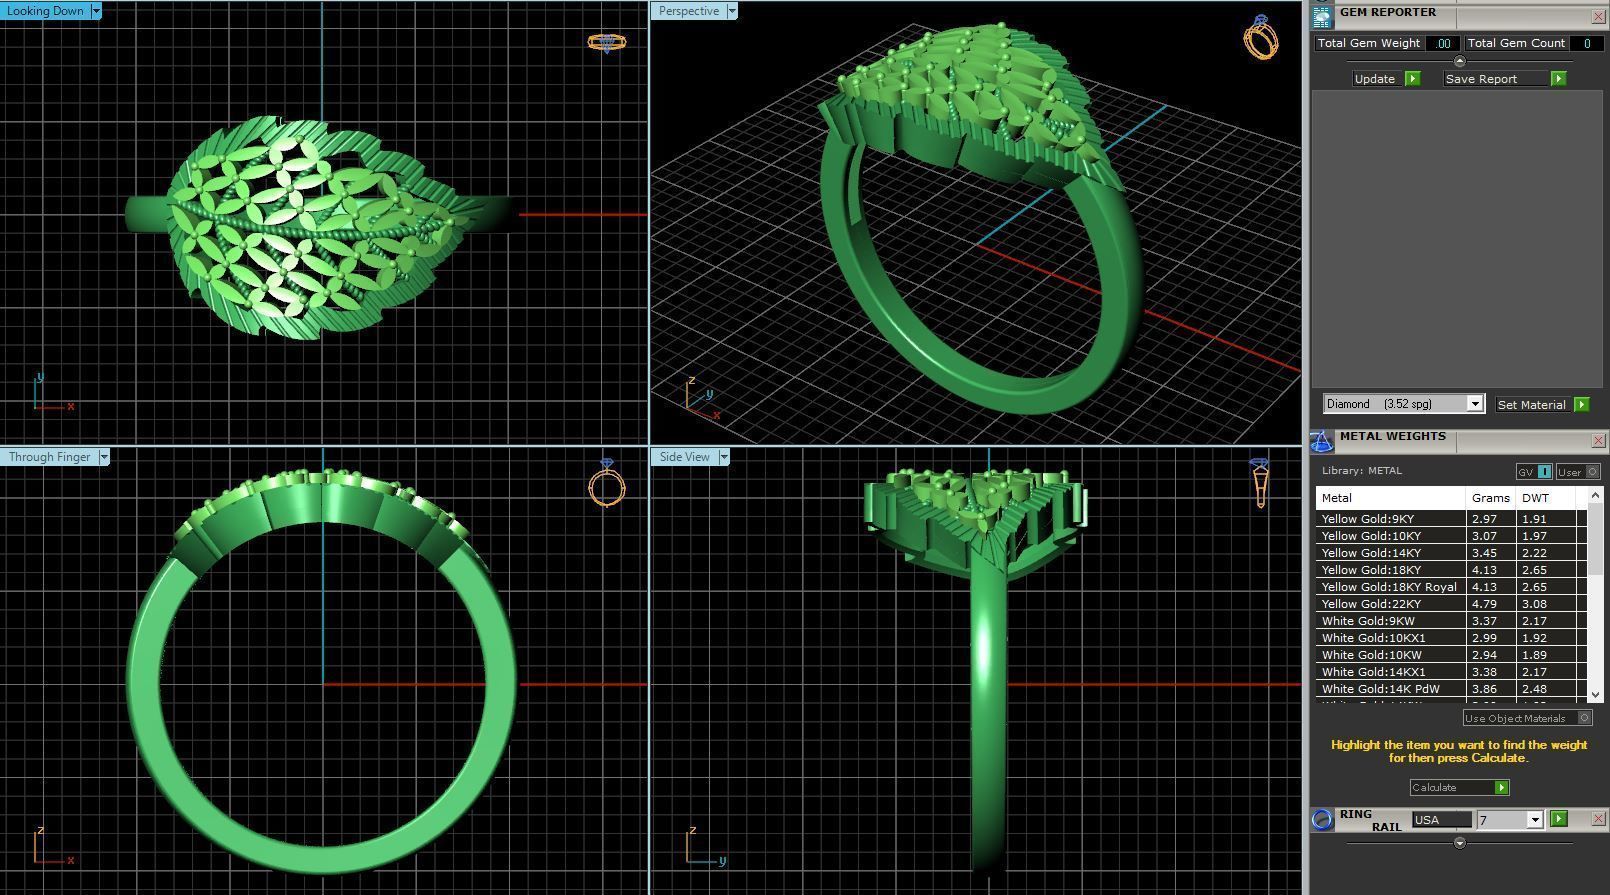Click the metal list scroll down arrow
This screenshot has height=895, width=1610.
tap(1595, 694)
